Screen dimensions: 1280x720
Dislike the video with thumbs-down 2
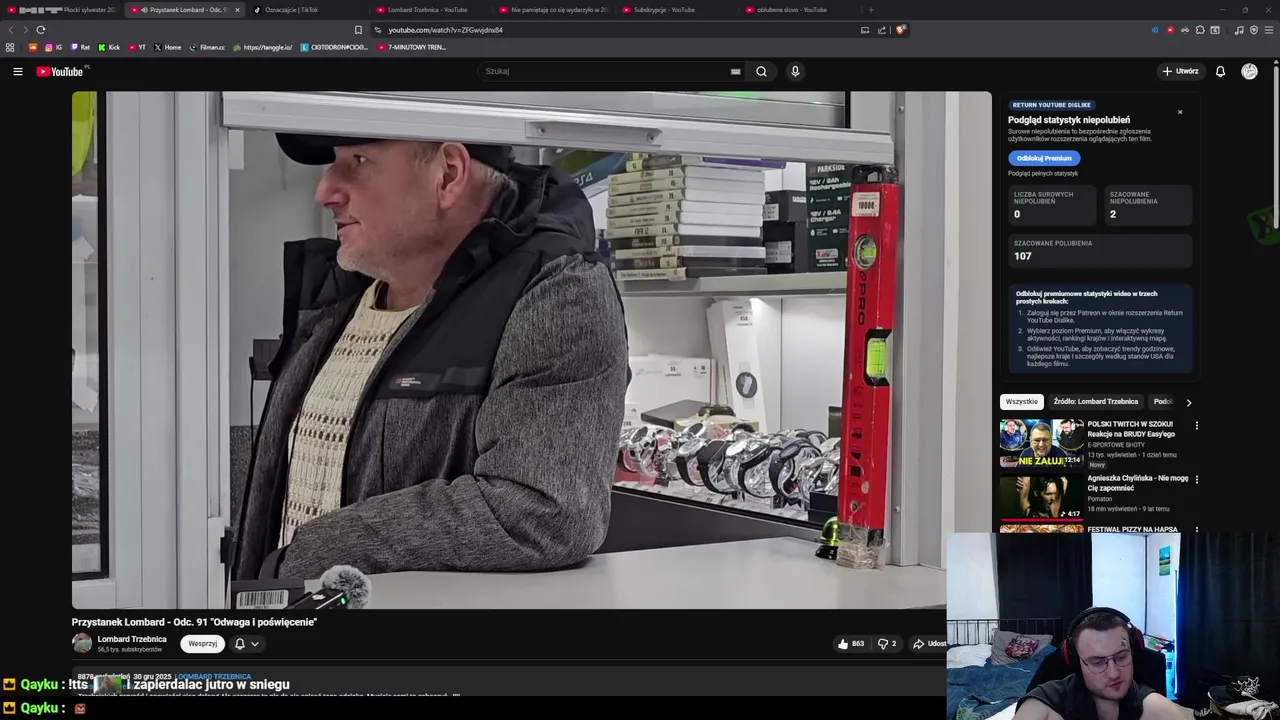(887, 644)
